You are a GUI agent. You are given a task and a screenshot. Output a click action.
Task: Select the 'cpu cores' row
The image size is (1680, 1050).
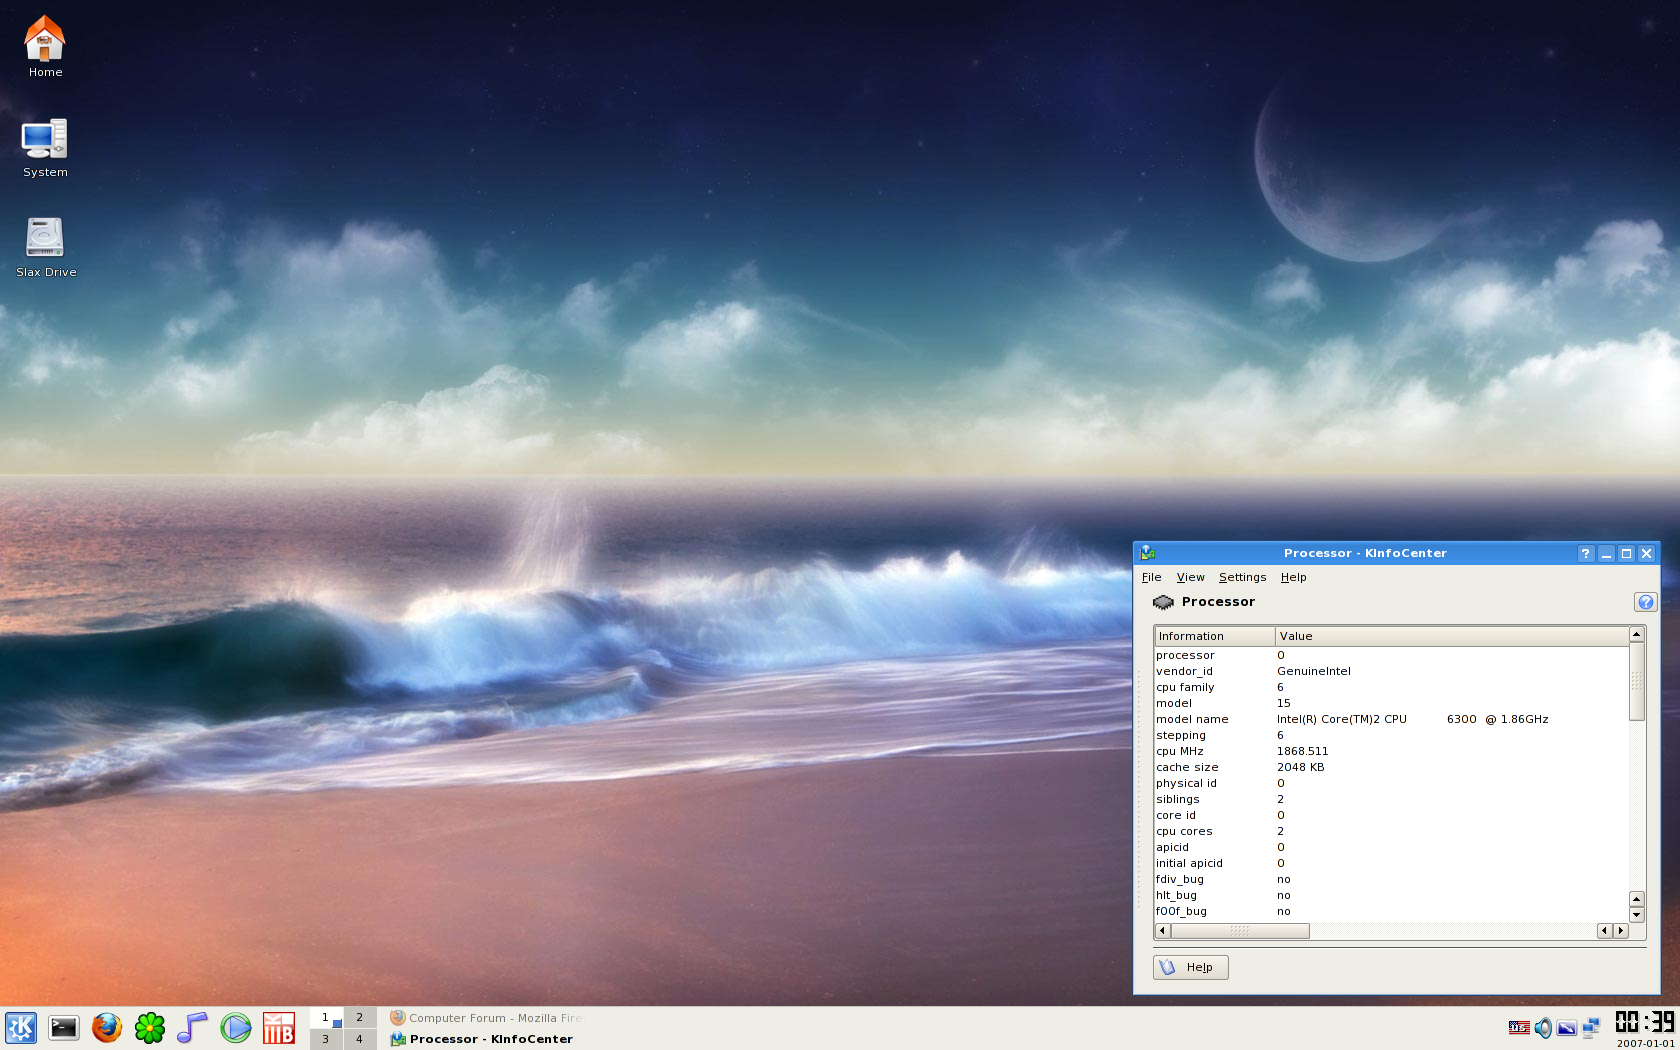point(1392,831)
